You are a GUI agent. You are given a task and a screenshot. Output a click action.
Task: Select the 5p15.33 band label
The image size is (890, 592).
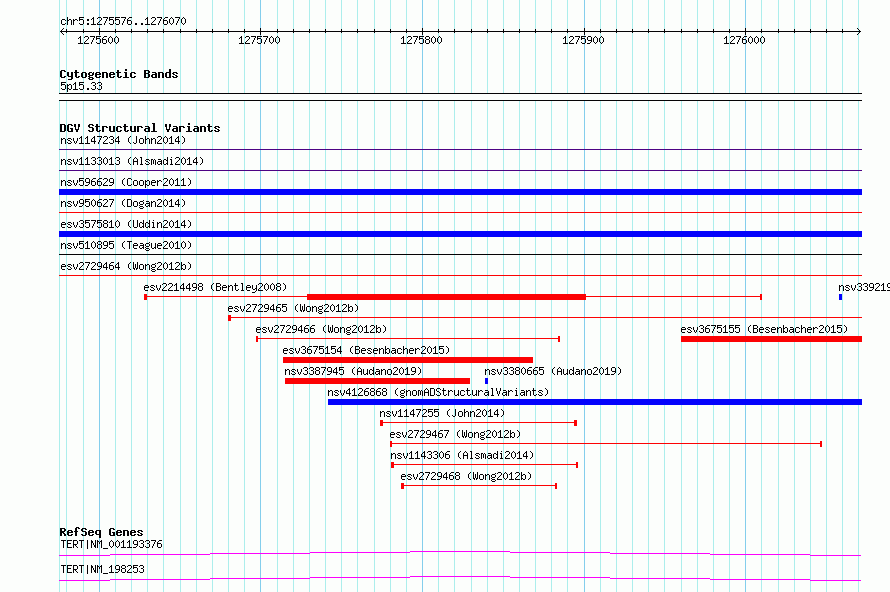[x=81, y=86]
